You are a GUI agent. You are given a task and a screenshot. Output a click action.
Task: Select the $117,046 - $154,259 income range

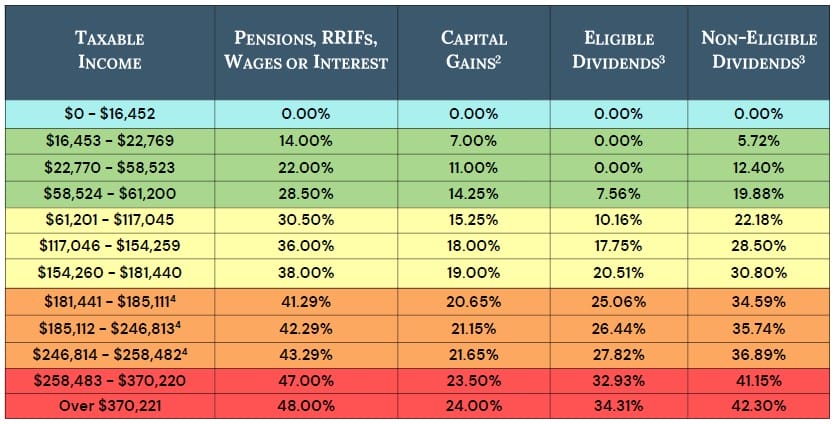[109, 244]
